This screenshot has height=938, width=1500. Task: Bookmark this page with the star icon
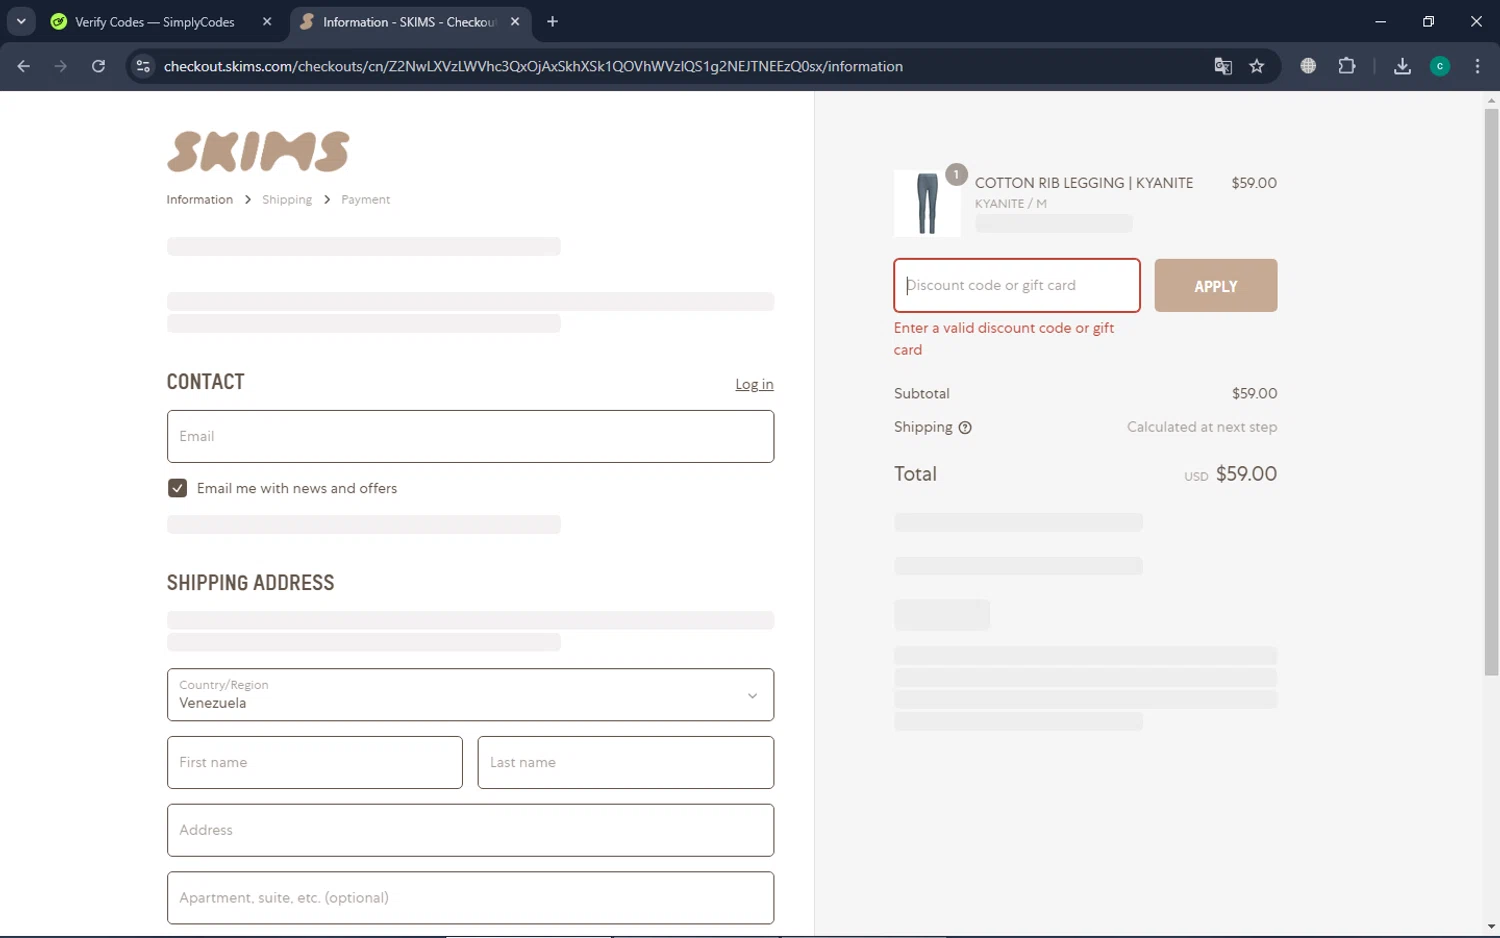click(x=1257, y=66)
